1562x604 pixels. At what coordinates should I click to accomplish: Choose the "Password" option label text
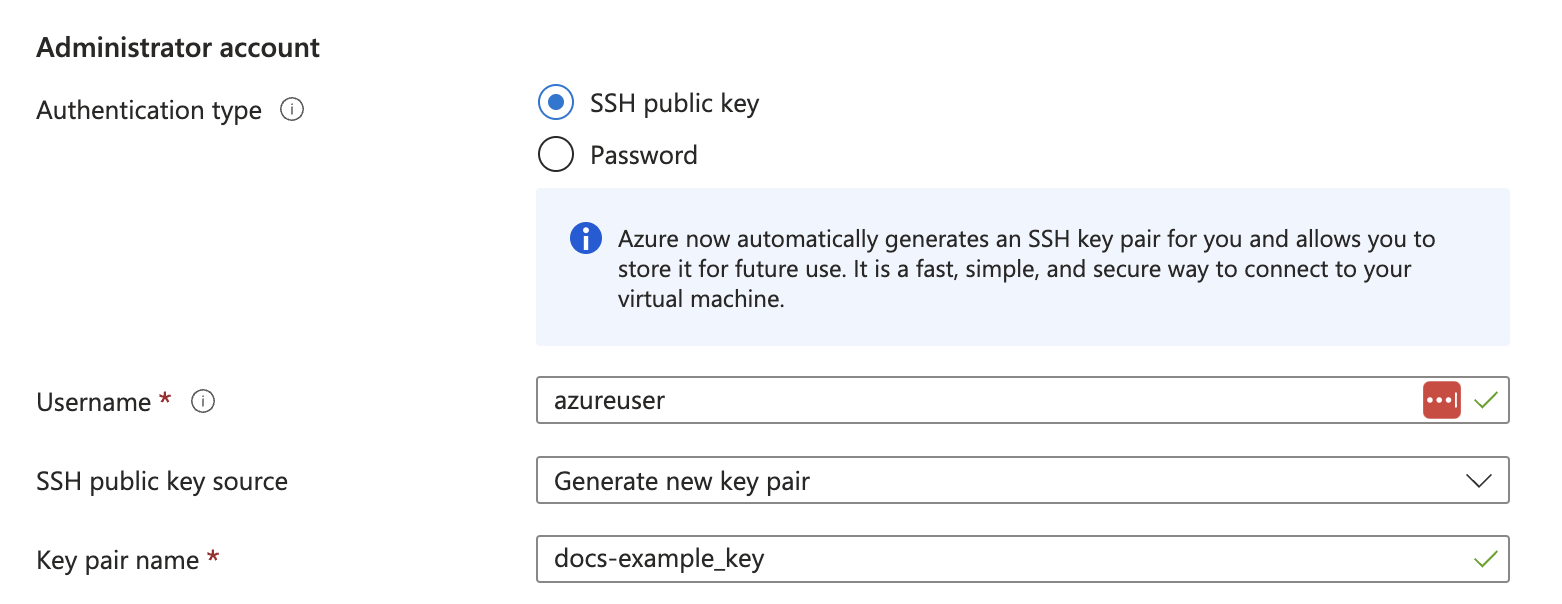click(x=644, y=155)
